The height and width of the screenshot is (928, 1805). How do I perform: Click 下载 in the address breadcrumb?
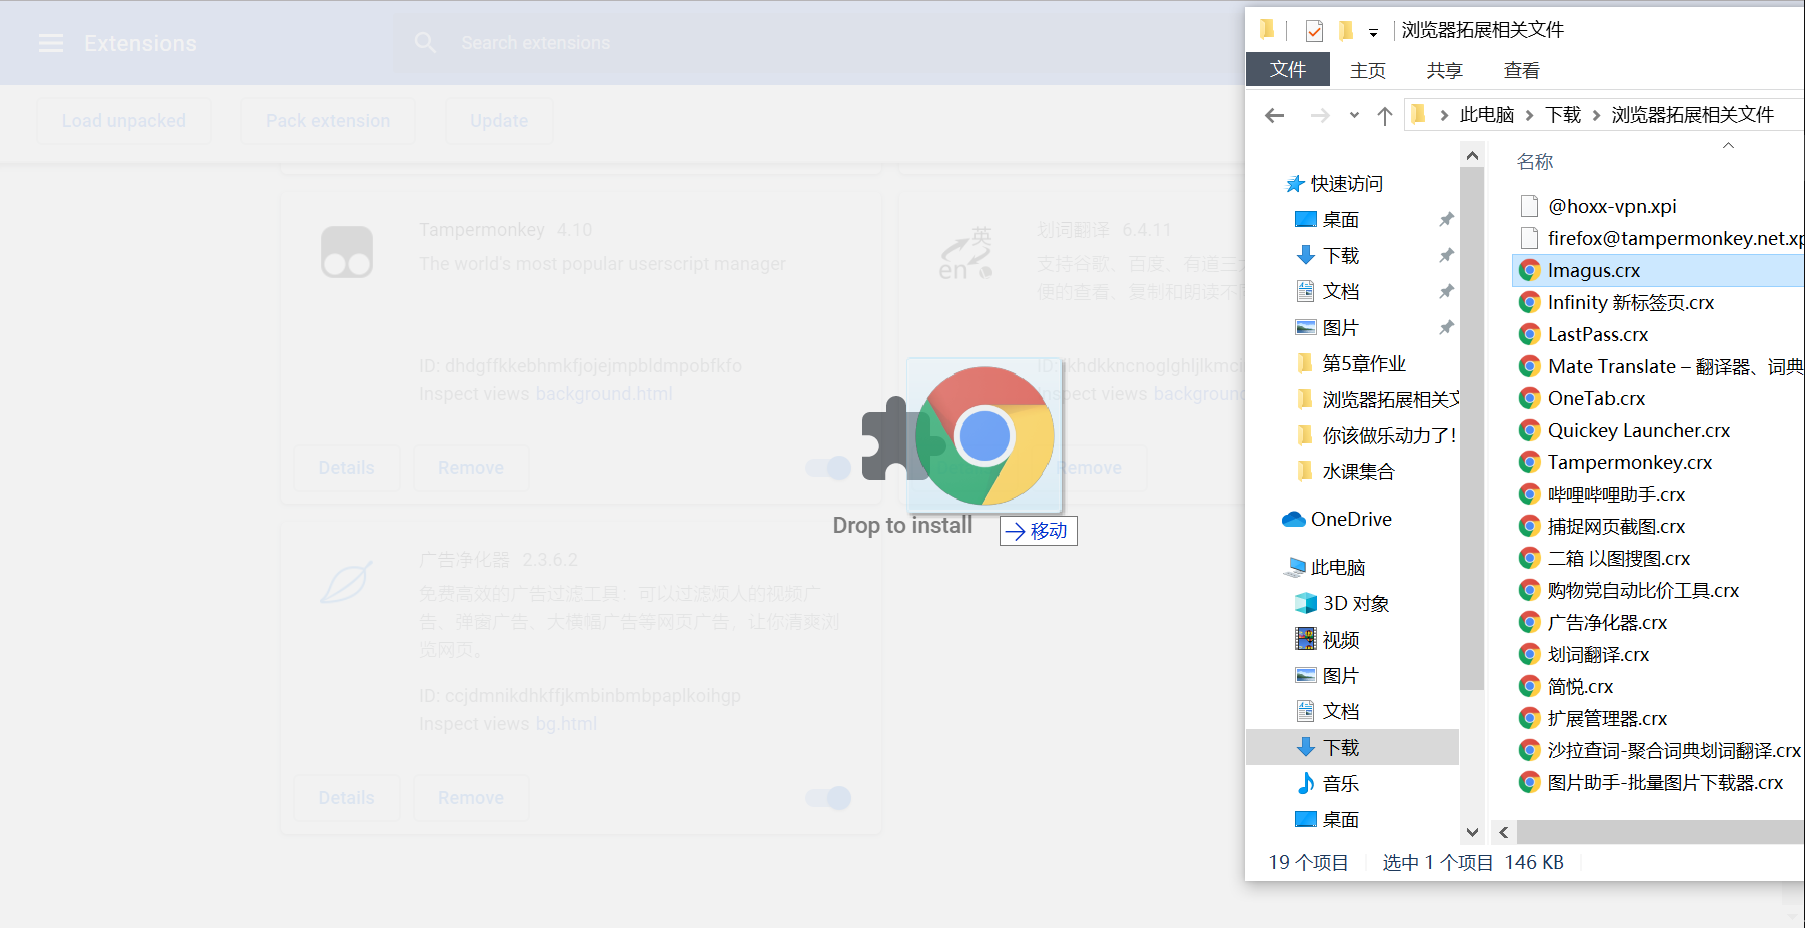[x=1563, y=115]
